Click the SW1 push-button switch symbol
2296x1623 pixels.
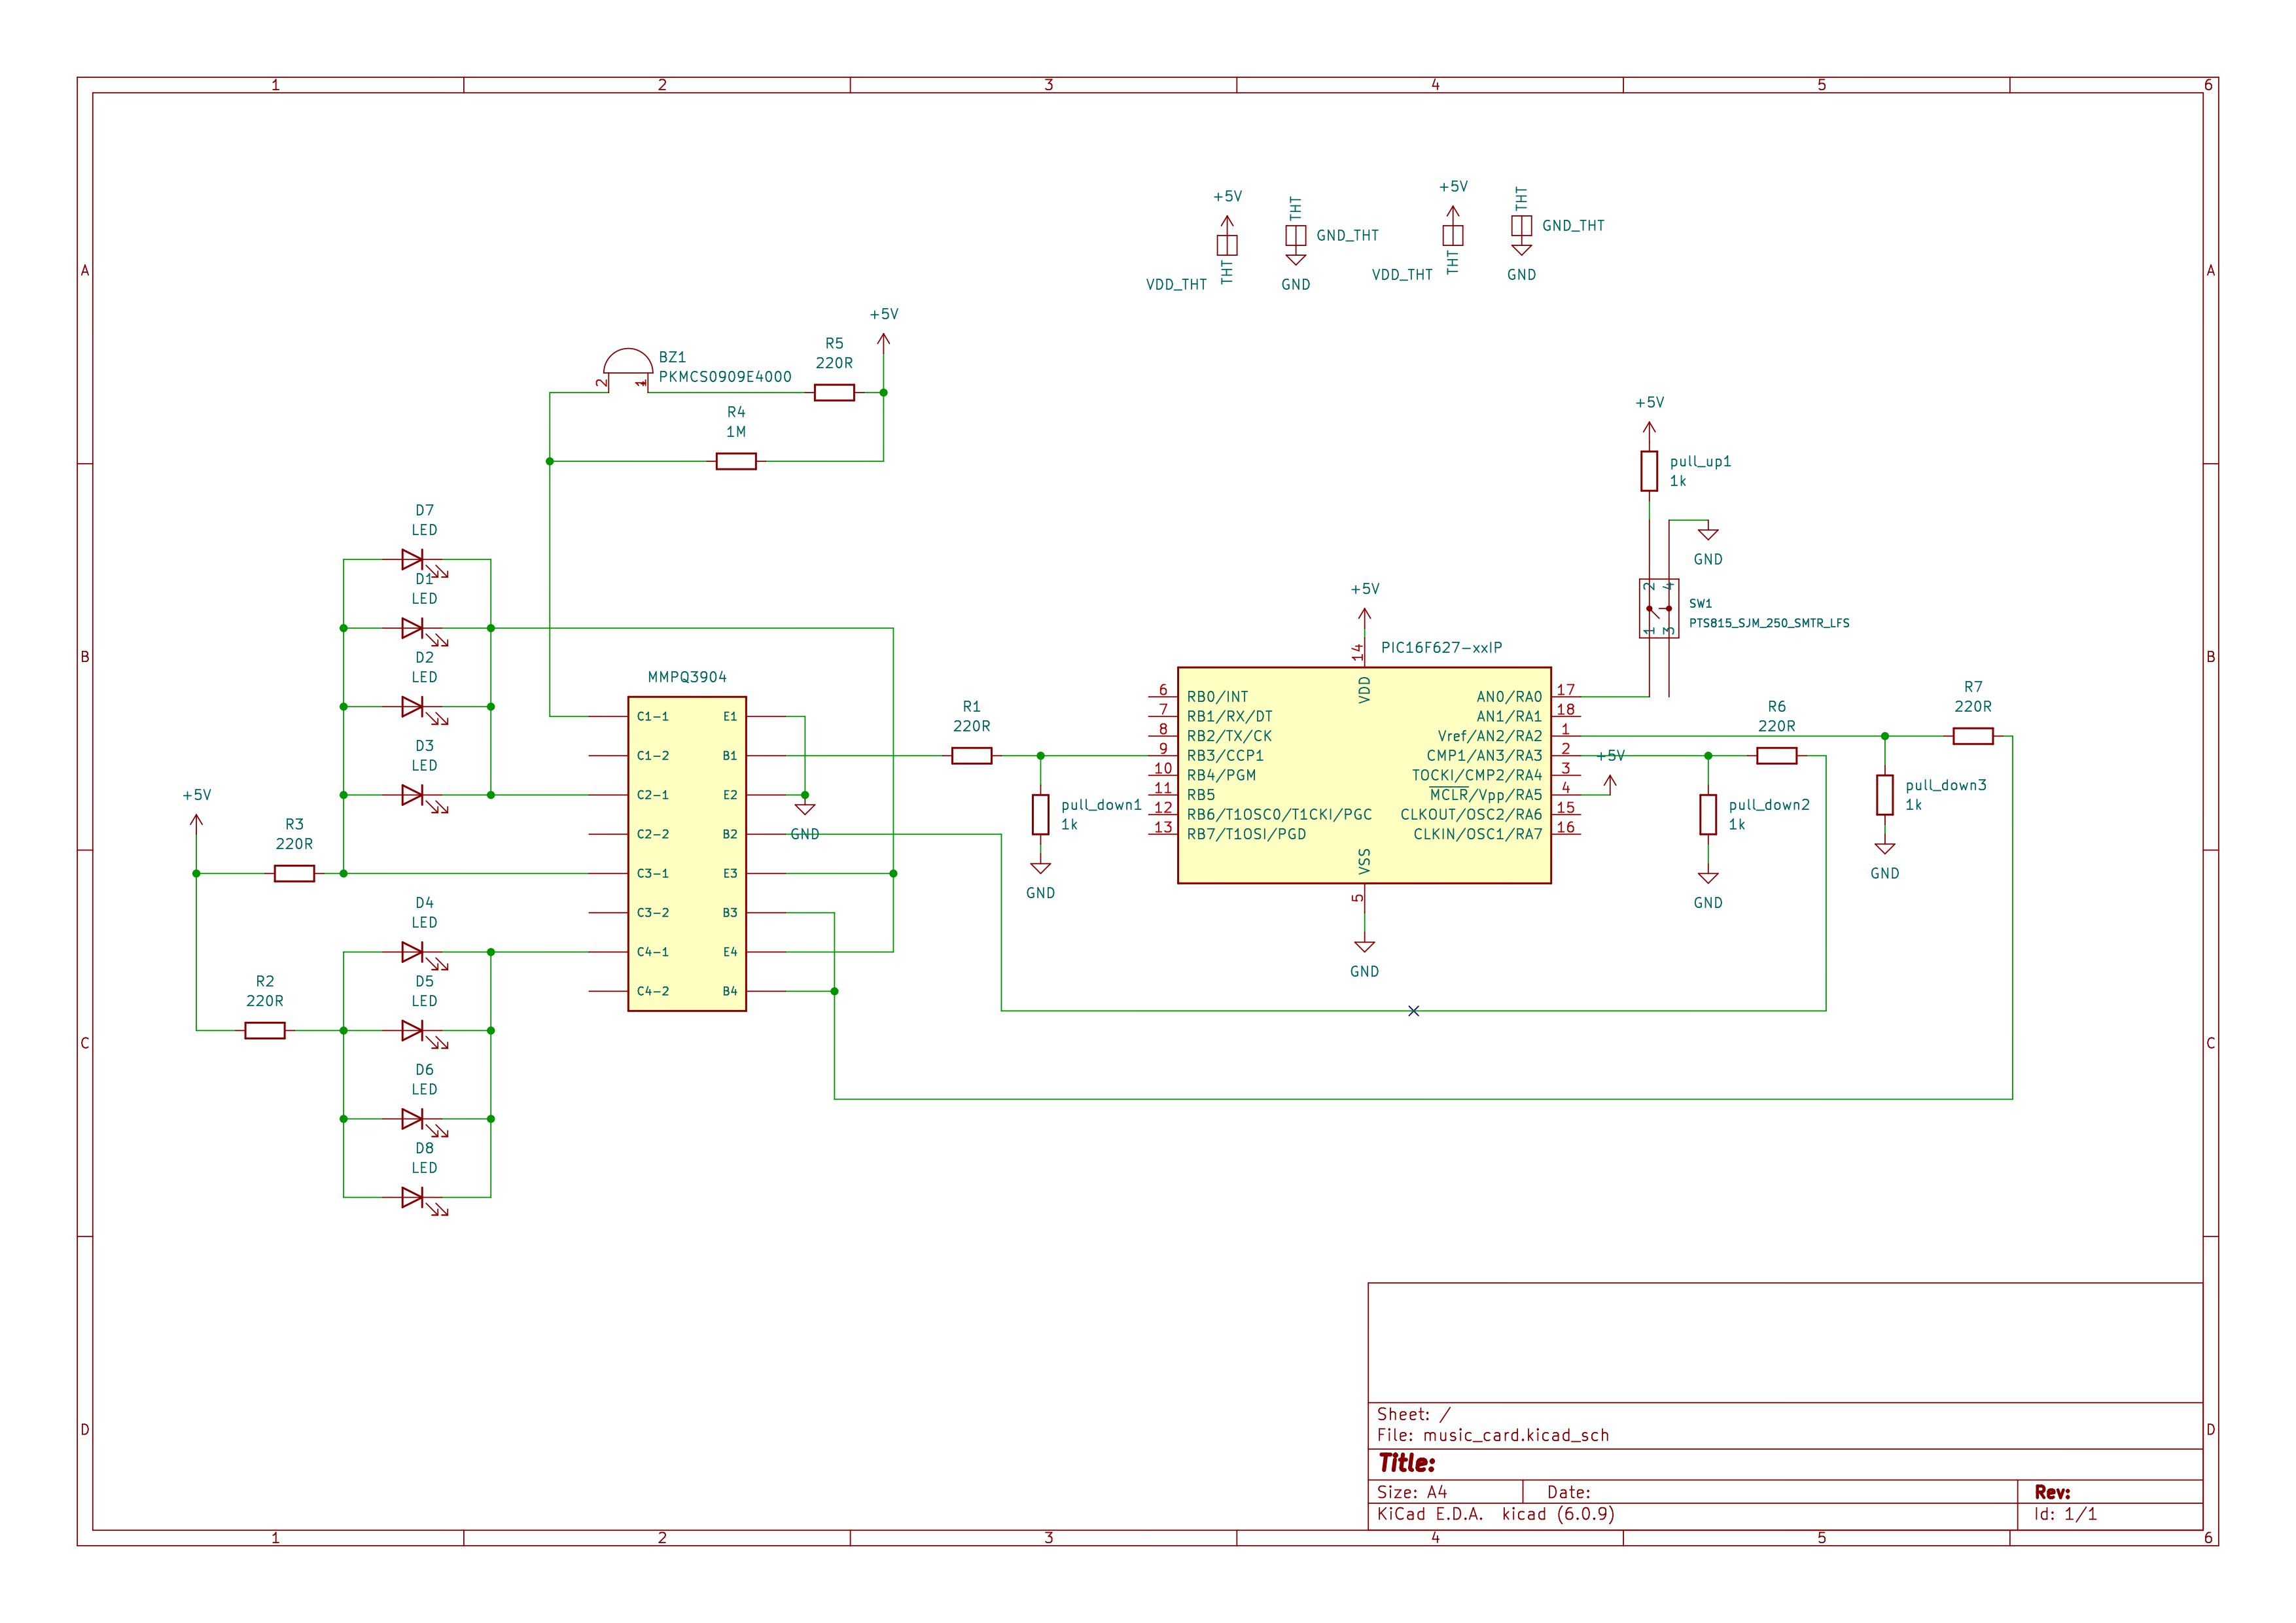(1658, 609)
